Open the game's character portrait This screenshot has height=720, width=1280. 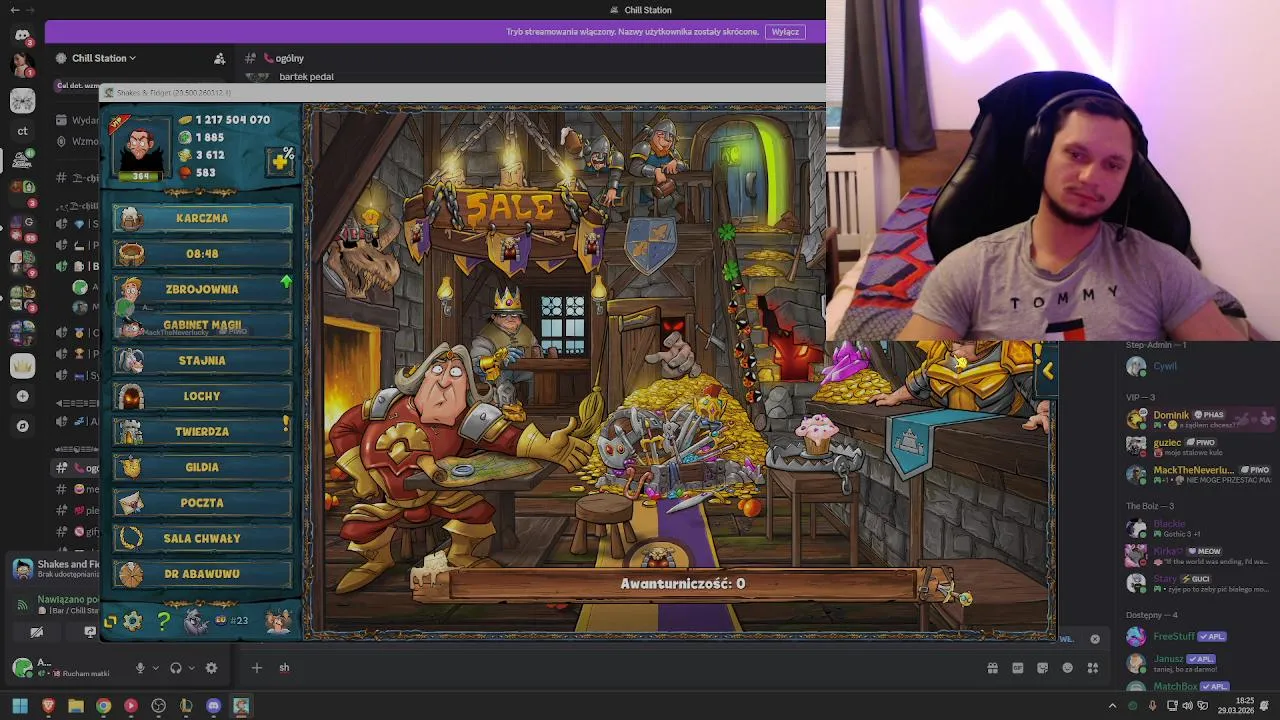click(141, 150)
